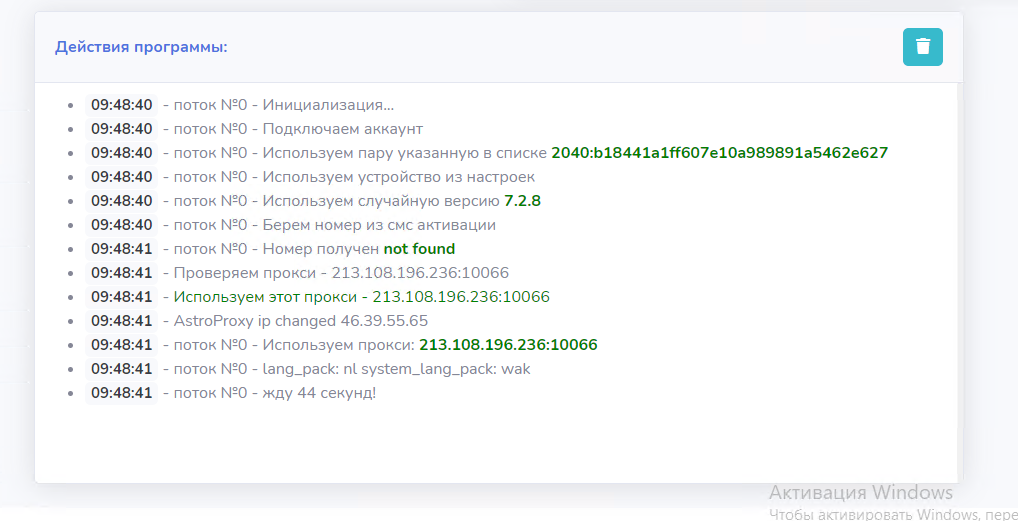Select the "AstroProxy ip changed 46.39.55.65" line

tap(300, 321)
